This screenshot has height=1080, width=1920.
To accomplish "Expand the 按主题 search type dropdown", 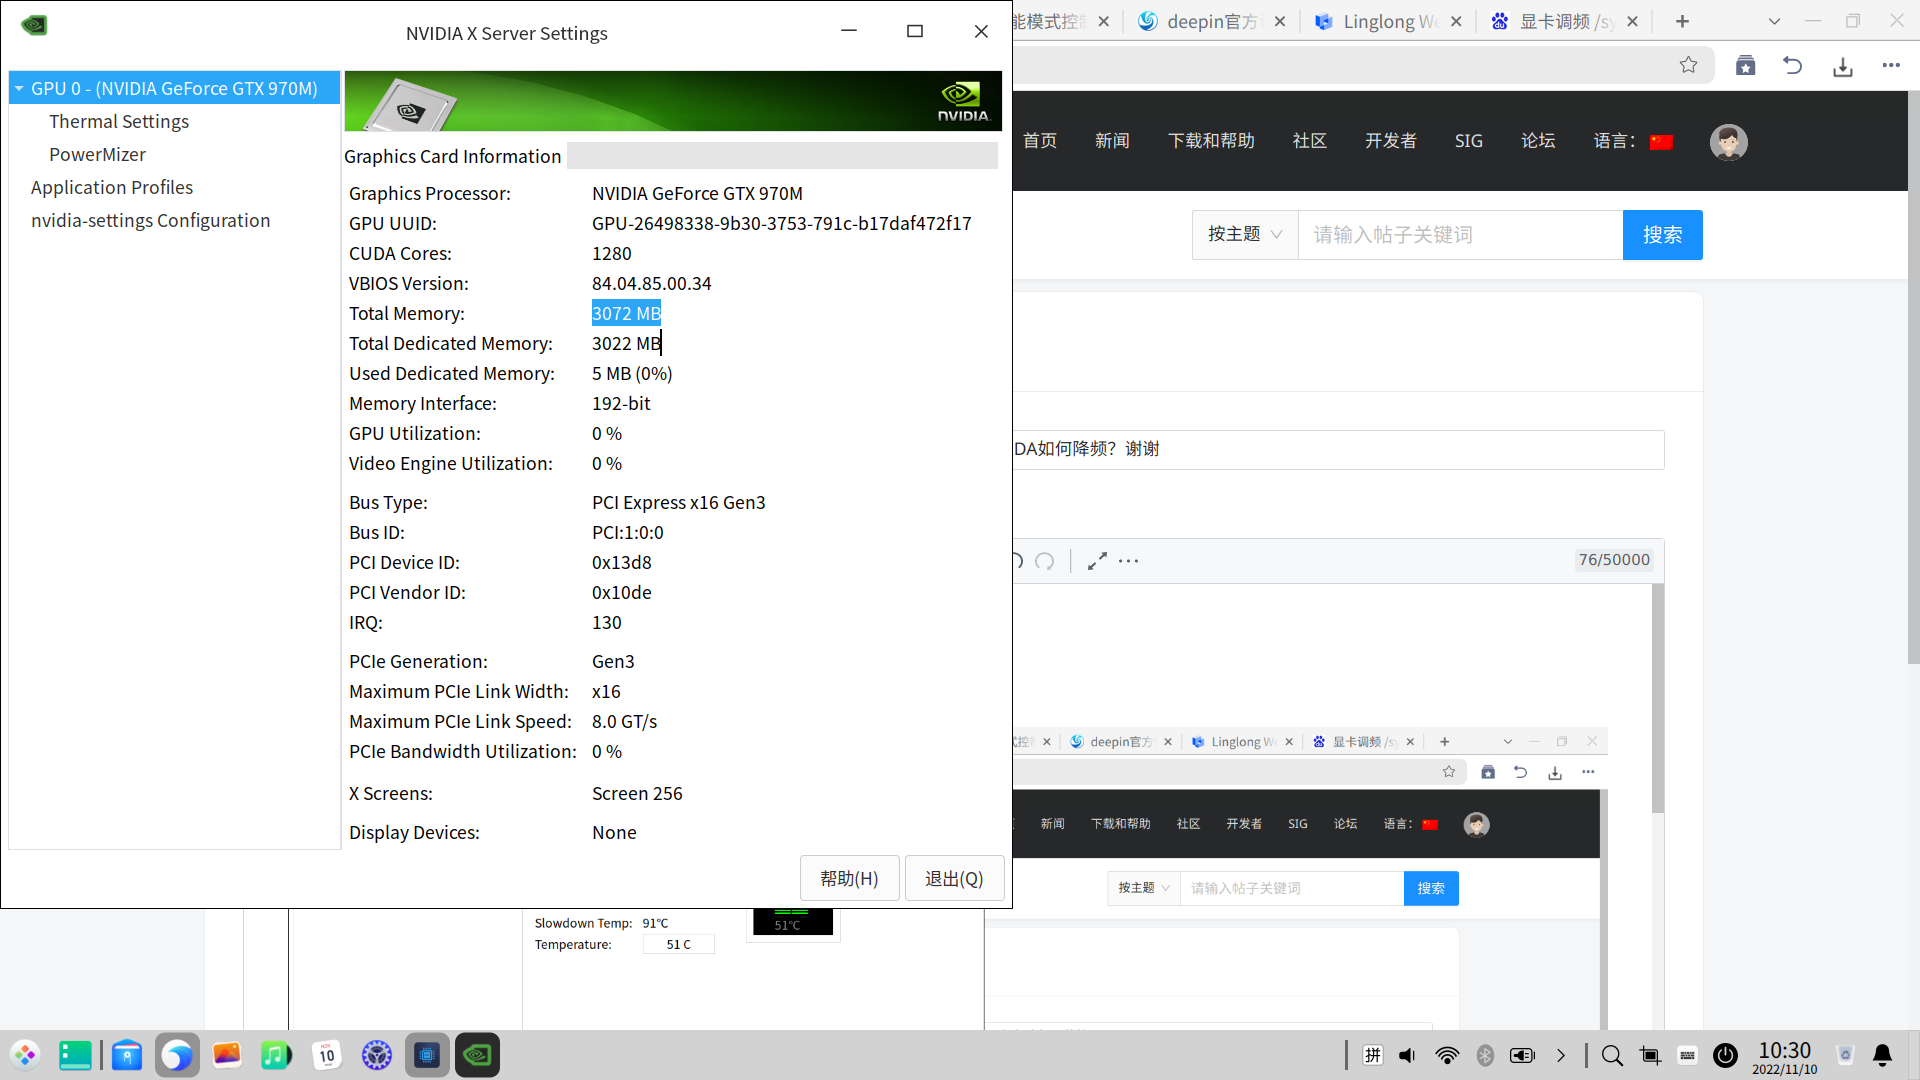I will (x=1244, y=234).
